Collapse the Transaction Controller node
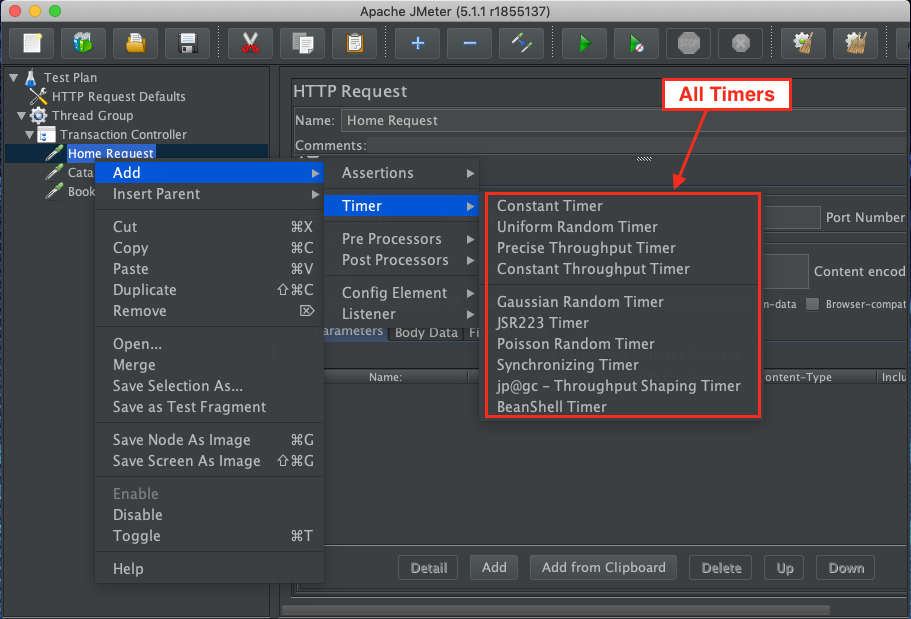The image size is (911, 619). [x=29, y=135]
